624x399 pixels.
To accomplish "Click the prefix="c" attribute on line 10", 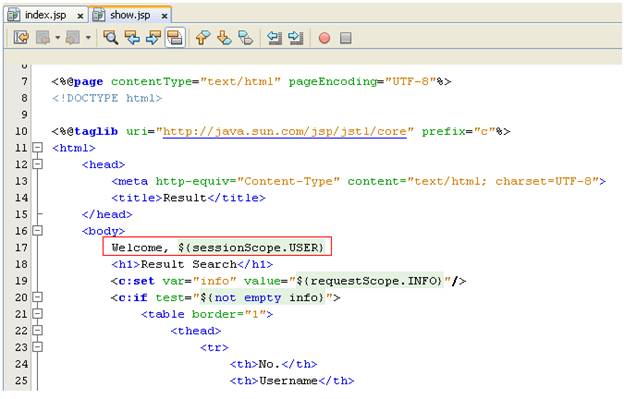I will coord(458,131).
